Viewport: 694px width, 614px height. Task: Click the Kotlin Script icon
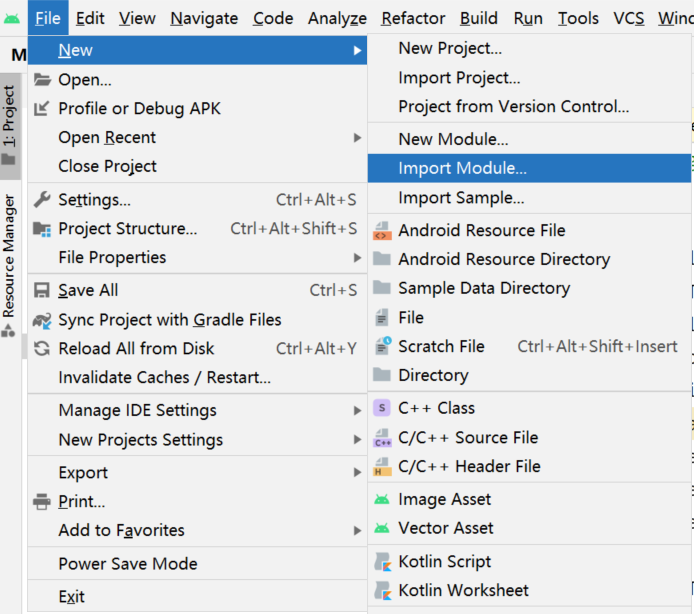[x=383, y=562]
